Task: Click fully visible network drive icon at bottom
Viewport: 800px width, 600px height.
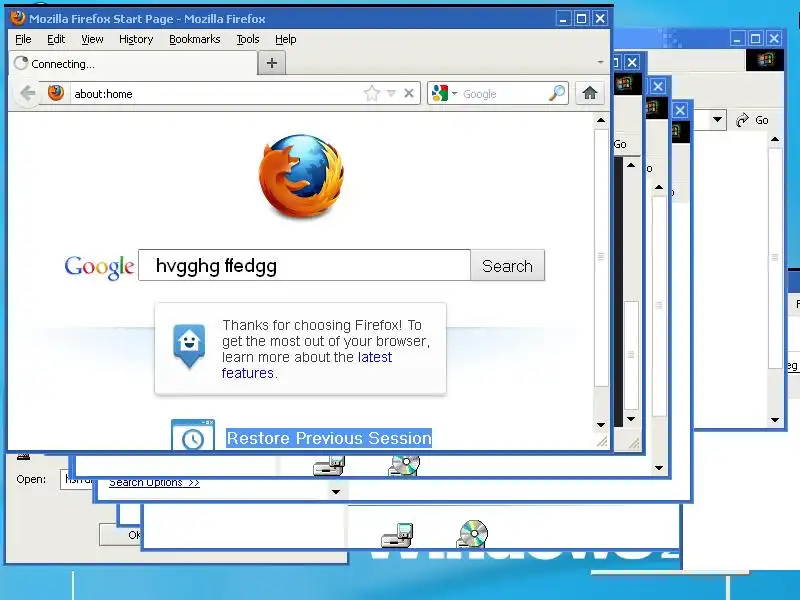Action: coord(397,535)
